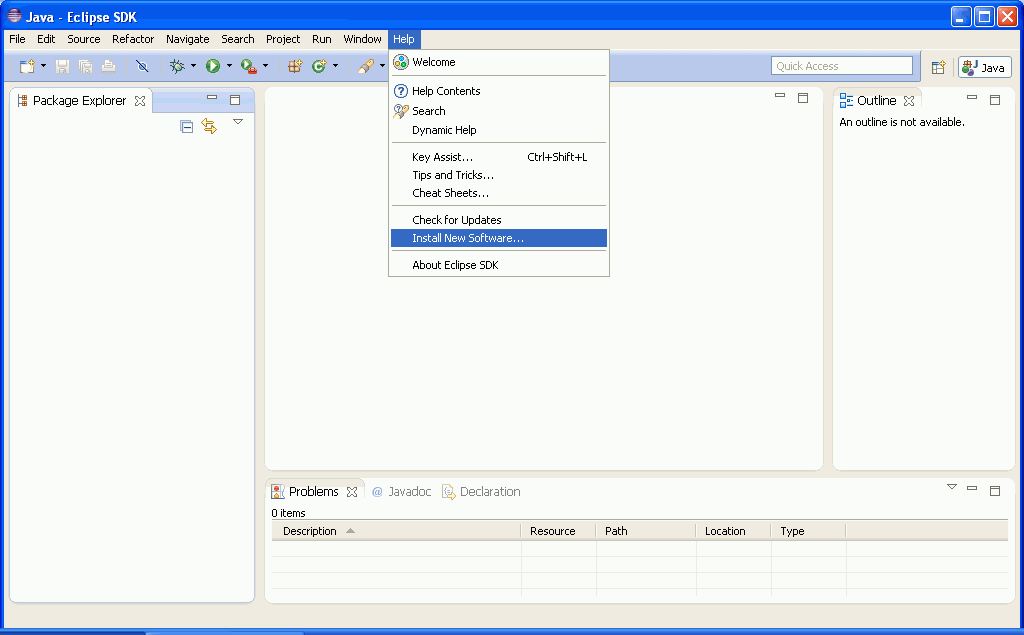The image size is (1024, 635).
Task: Open dropdown arrow next to Debug icon
Action: coord(193,66)
